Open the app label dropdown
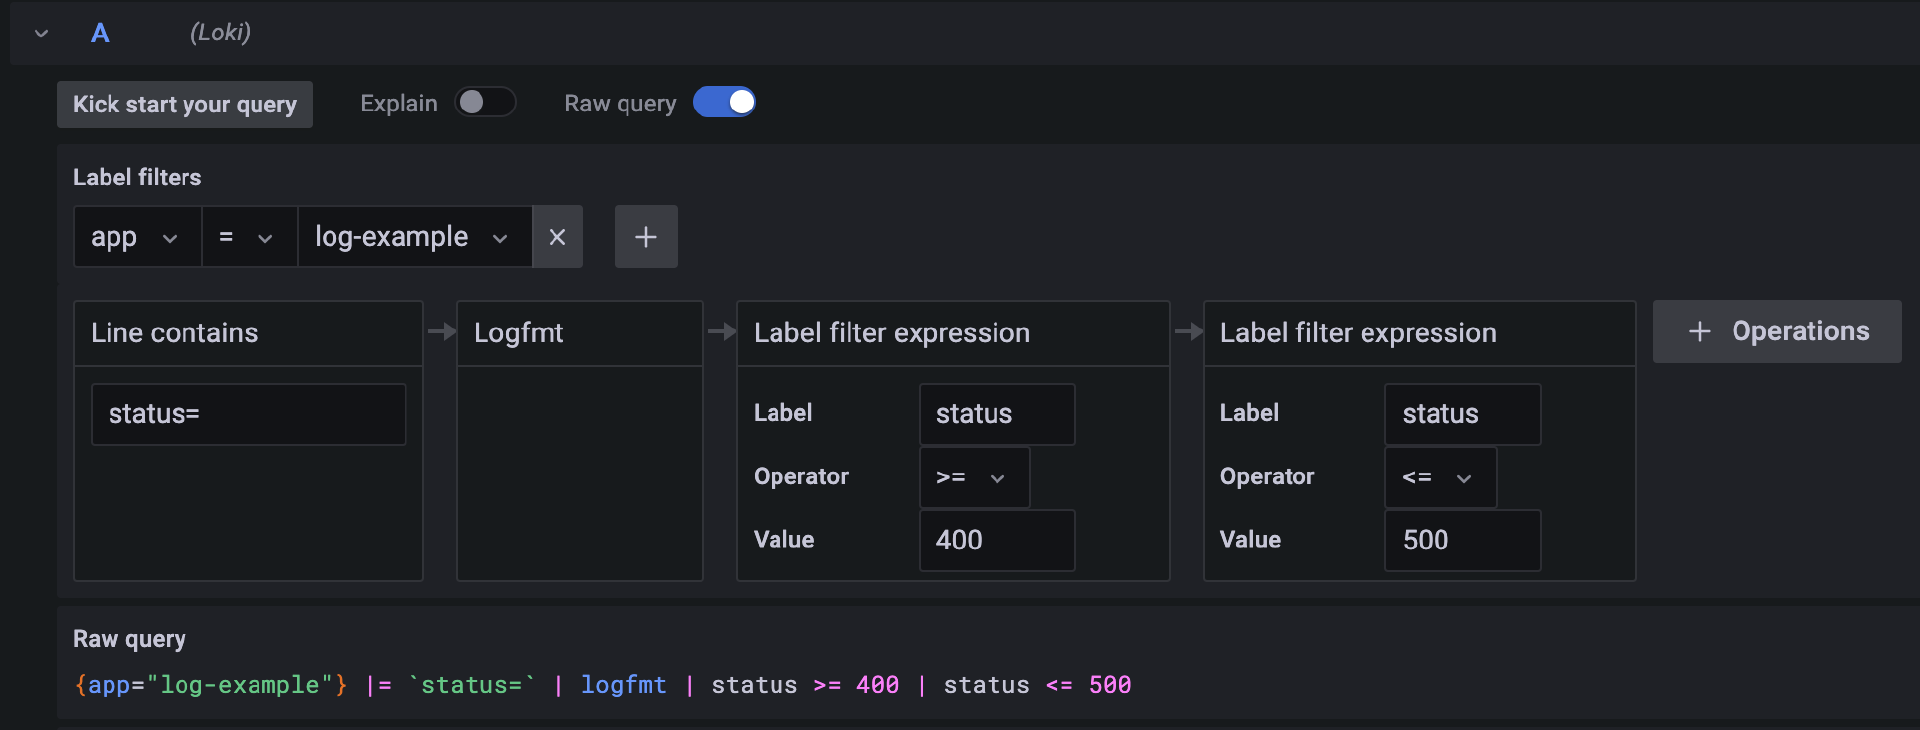The image size is (1920, 730). 137,237
